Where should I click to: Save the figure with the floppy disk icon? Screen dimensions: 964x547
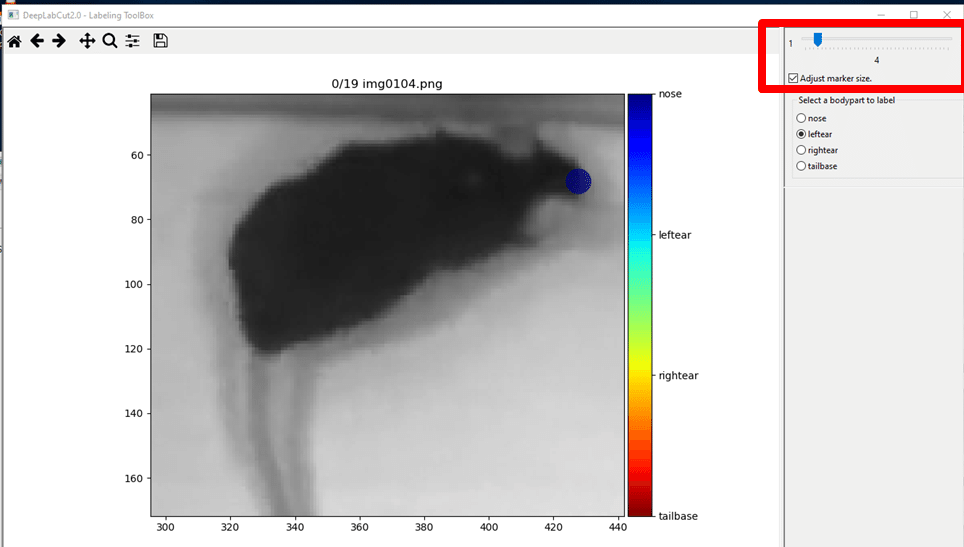[x=160, y=41]
